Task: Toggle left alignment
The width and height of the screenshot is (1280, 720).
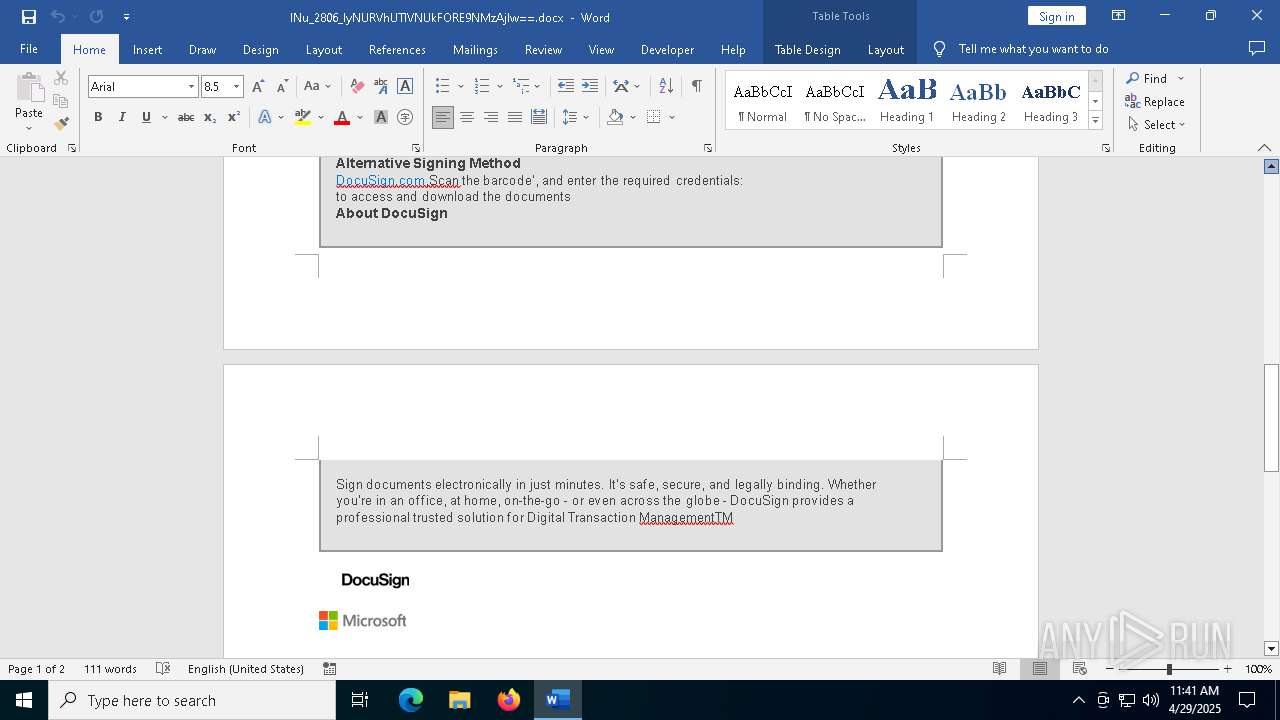Action: point(443,117)
